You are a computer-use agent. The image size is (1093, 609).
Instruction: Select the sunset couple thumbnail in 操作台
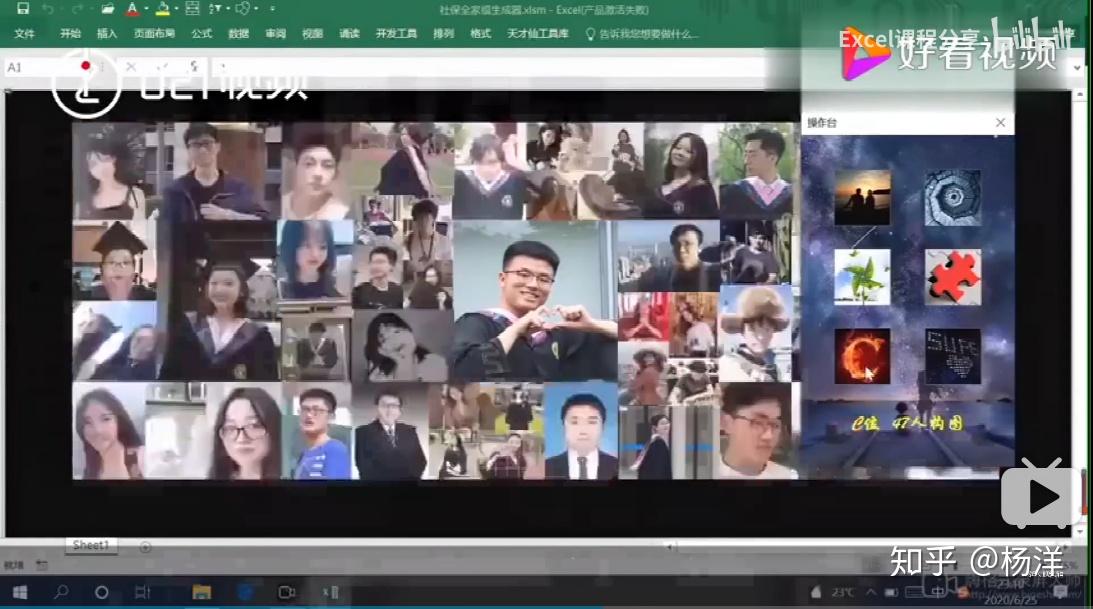pos(862,197)
